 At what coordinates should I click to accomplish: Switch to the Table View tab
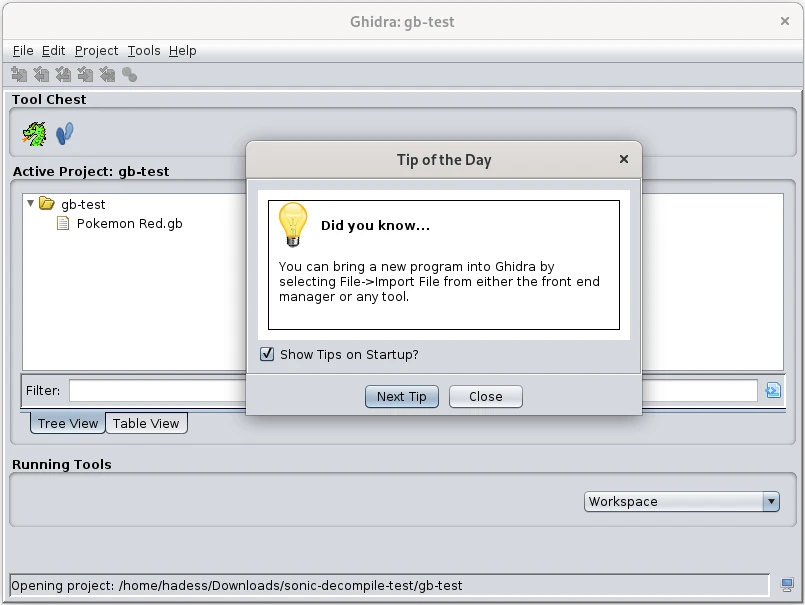(146, 423)
